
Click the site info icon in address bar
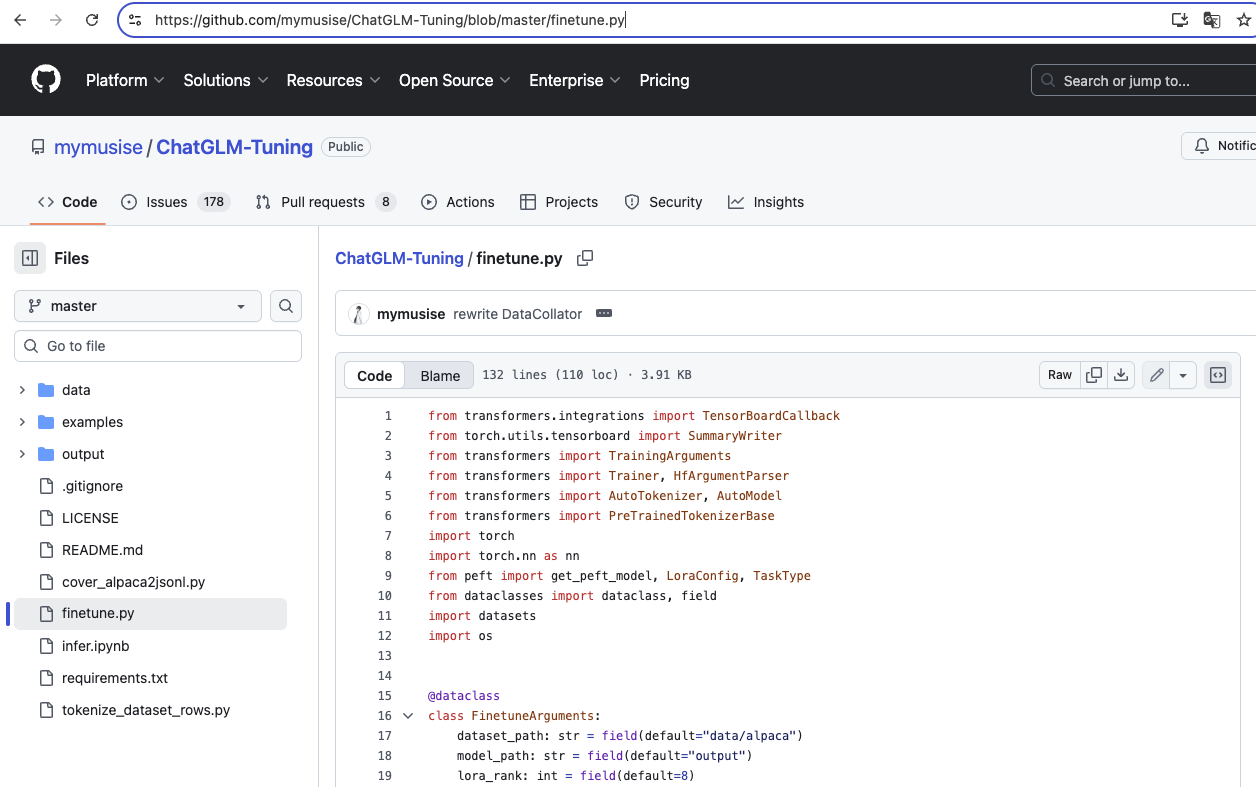click(135, 20)
